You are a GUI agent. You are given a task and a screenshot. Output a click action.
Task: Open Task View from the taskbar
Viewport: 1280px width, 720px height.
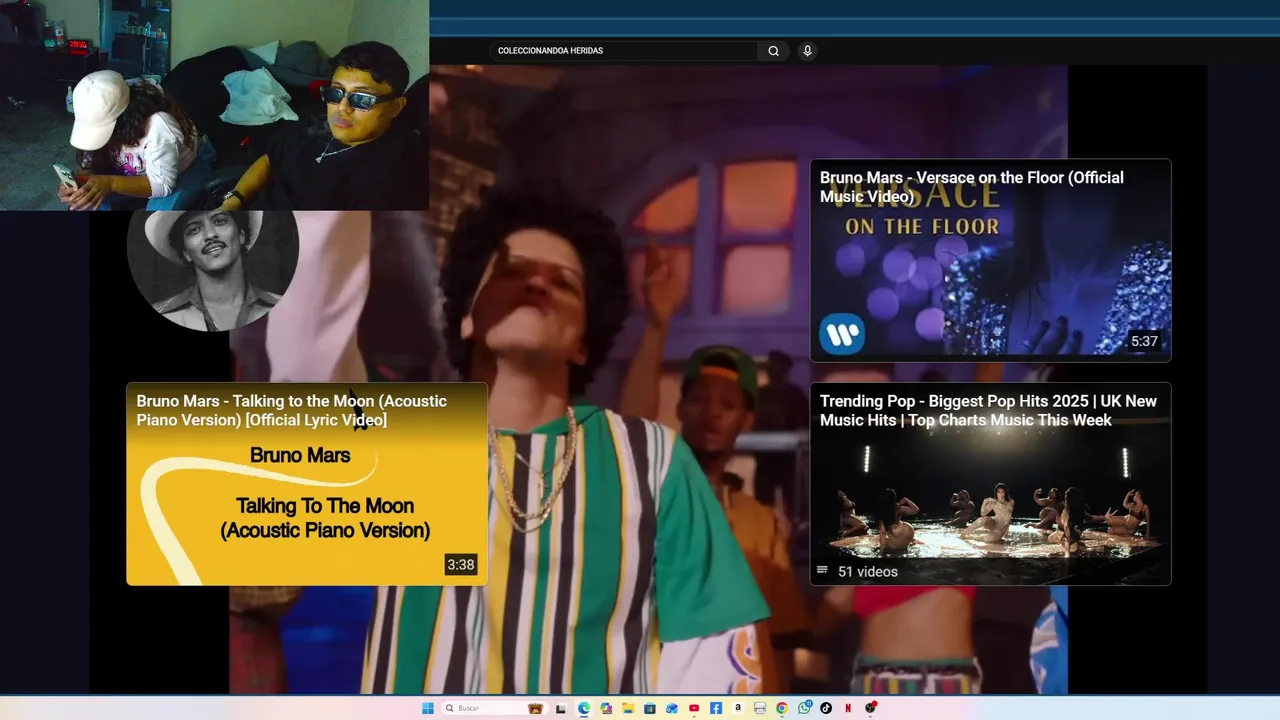(561, 708)
